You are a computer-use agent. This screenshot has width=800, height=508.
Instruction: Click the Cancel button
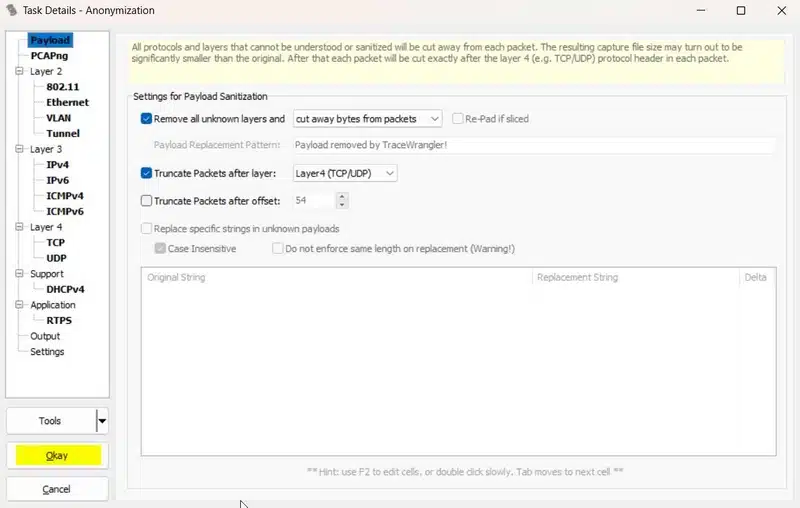pyautogui.click(x=57, y=489)
